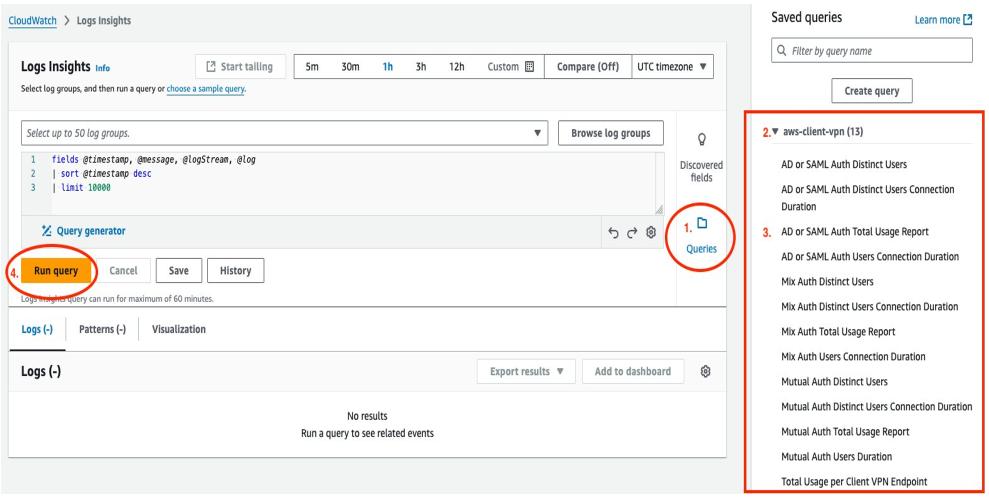Click the redo arrow in query editor
This screenshot has height=499, width=989.
click(631, 232)
